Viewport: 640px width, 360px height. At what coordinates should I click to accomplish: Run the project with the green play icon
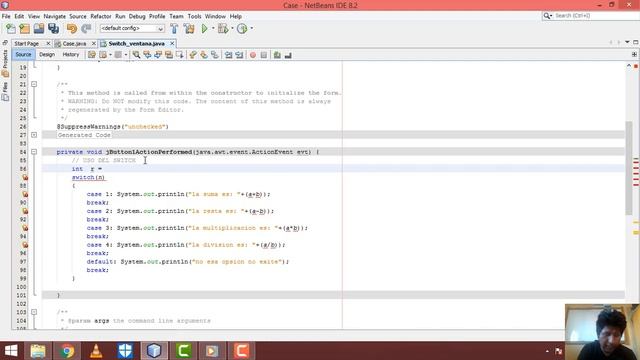coord(204,29)
